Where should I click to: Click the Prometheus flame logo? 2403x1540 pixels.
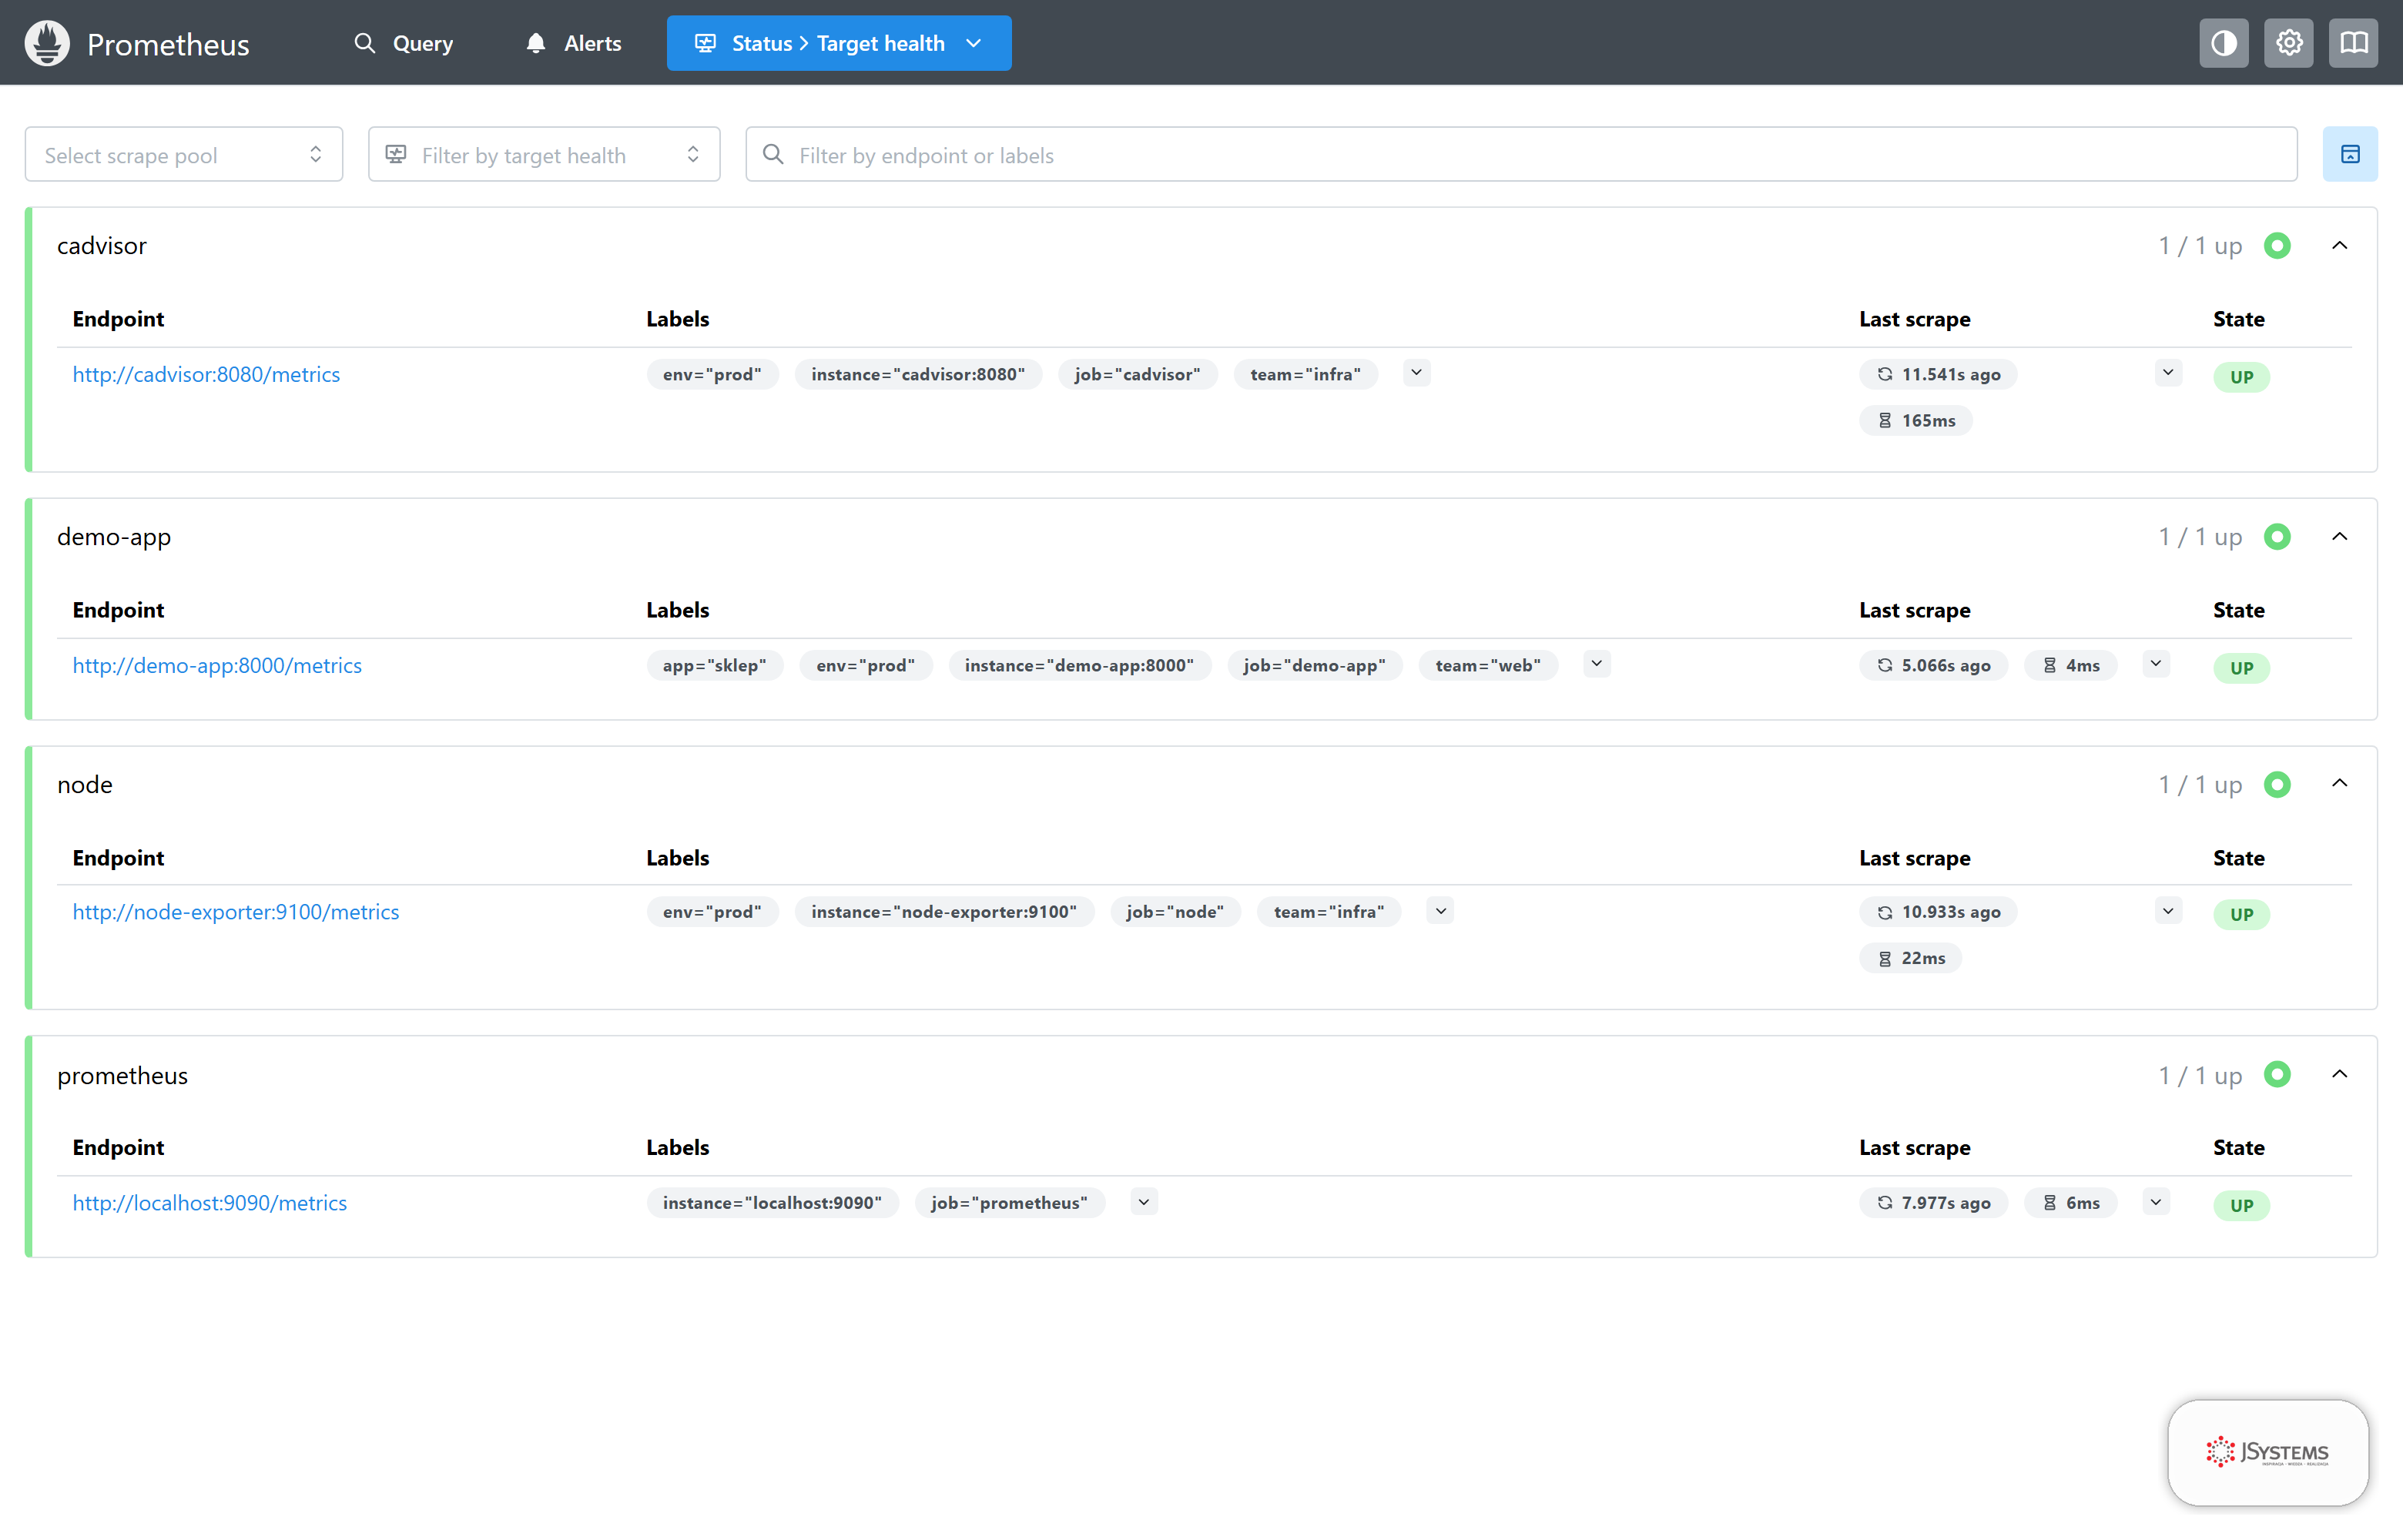(47, 43)
